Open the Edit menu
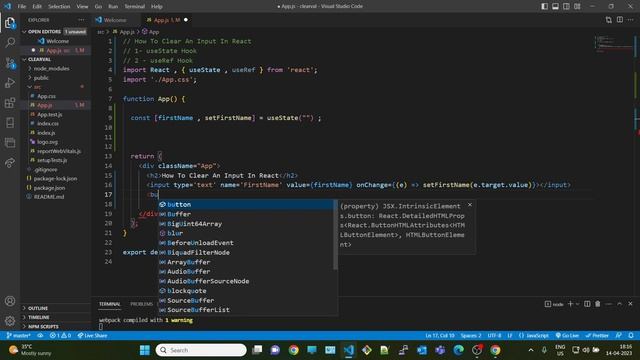This screenshot has height=360, width=640. coord(37,6)
